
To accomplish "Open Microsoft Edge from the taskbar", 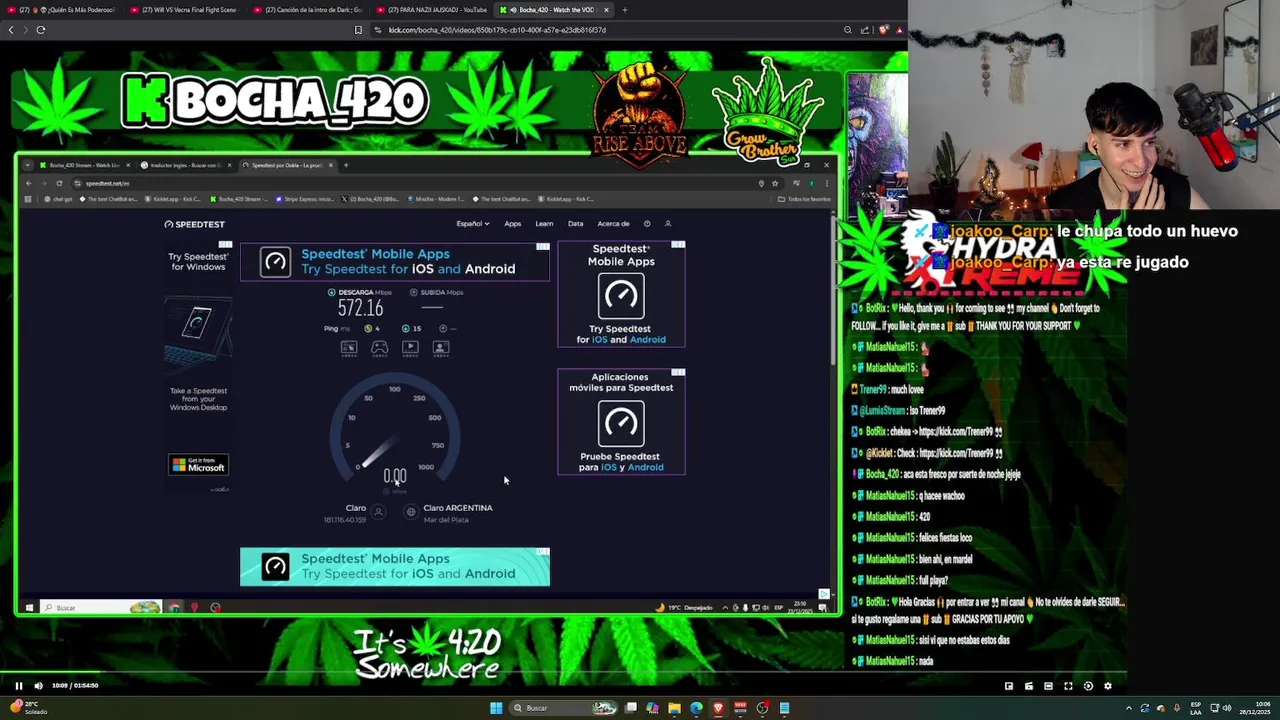I will coord(696,708).
